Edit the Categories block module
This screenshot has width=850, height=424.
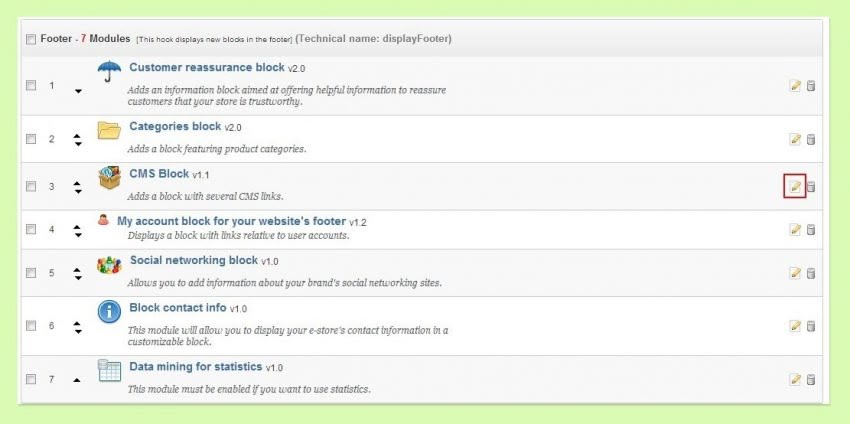(795, 139)
